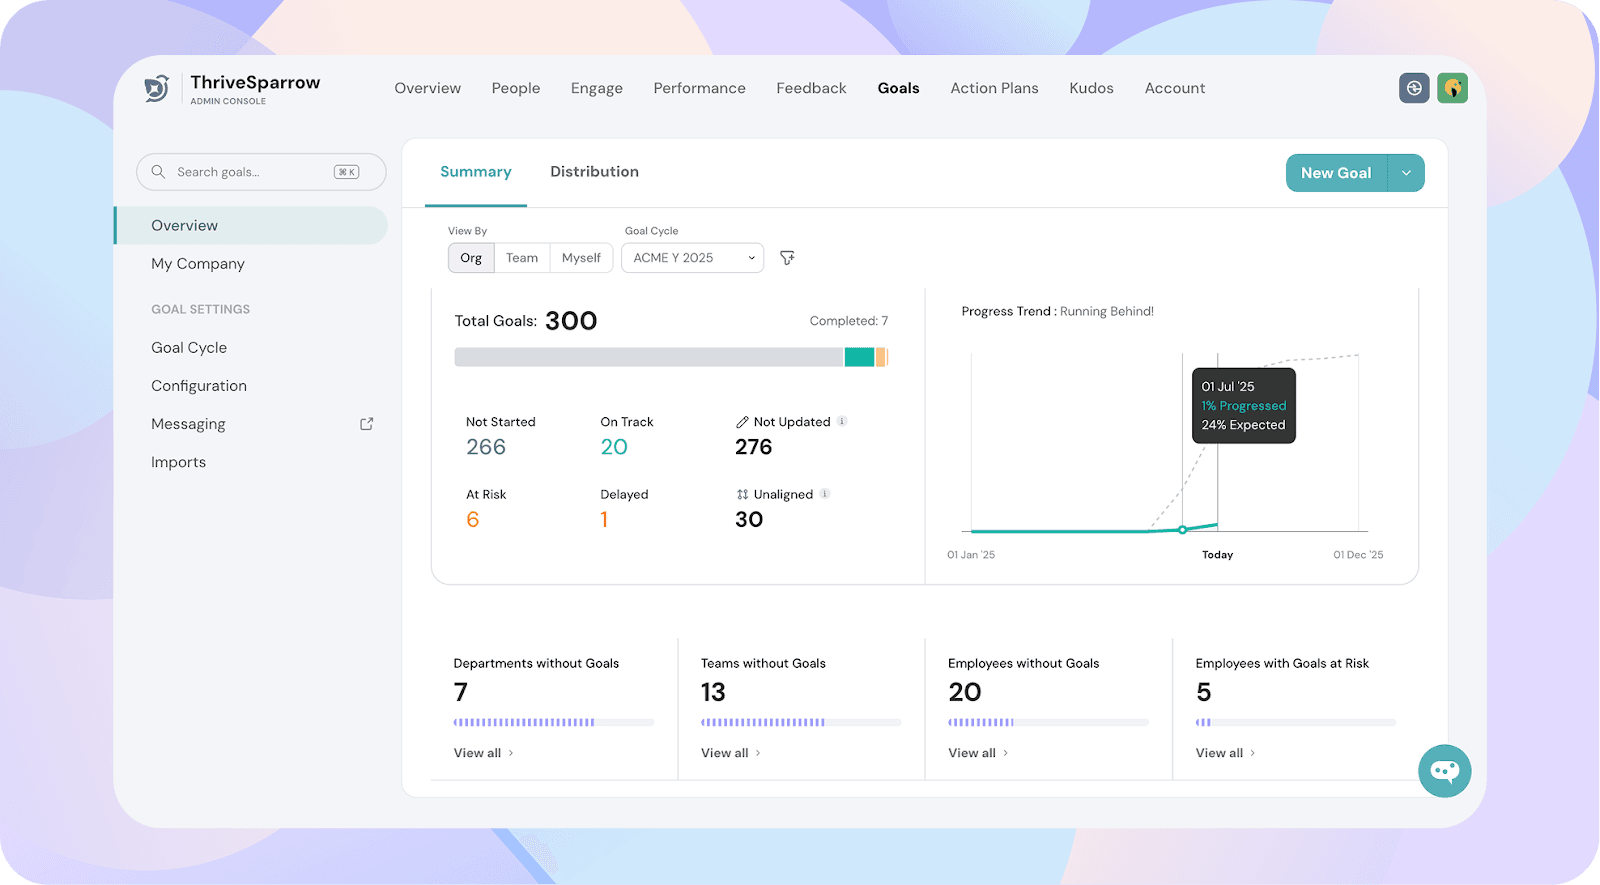Screen dimensions: 1600x885
Task: Click the ThriveSparrow logo icon
Action: 157,89
